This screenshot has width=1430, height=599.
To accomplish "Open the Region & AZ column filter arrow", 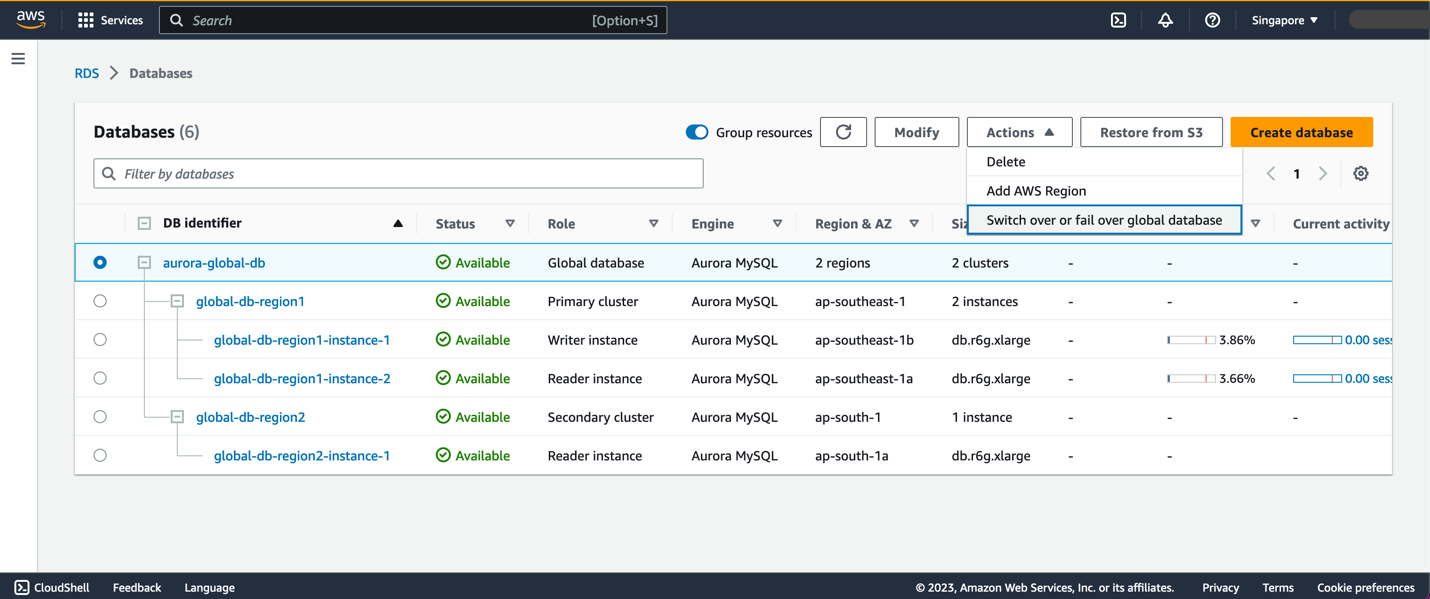I will [914, 224].
